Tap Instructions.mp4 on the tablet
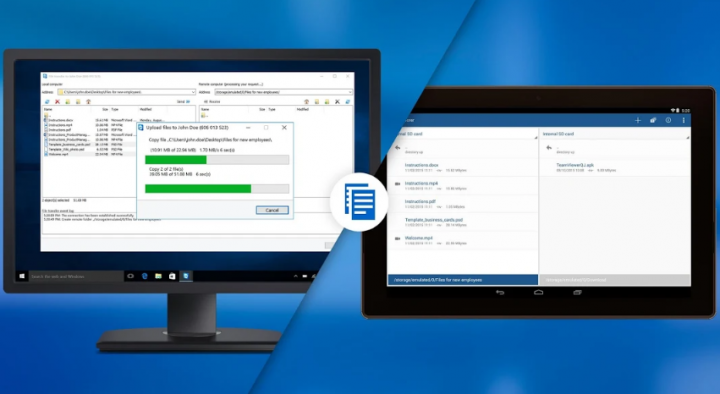The width and height of the screenshot is (720, 394). pyautogui.click(x=463, y=186)
